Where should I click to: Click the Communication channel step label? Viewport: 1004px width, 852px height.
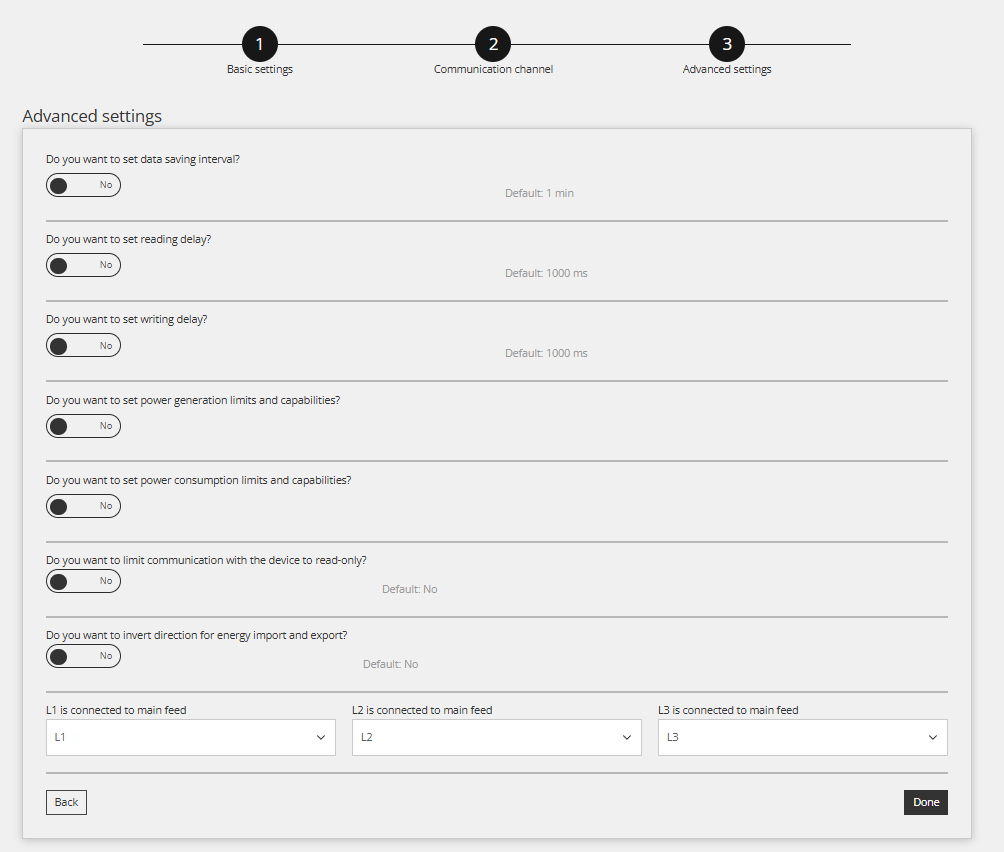(493, 70)
